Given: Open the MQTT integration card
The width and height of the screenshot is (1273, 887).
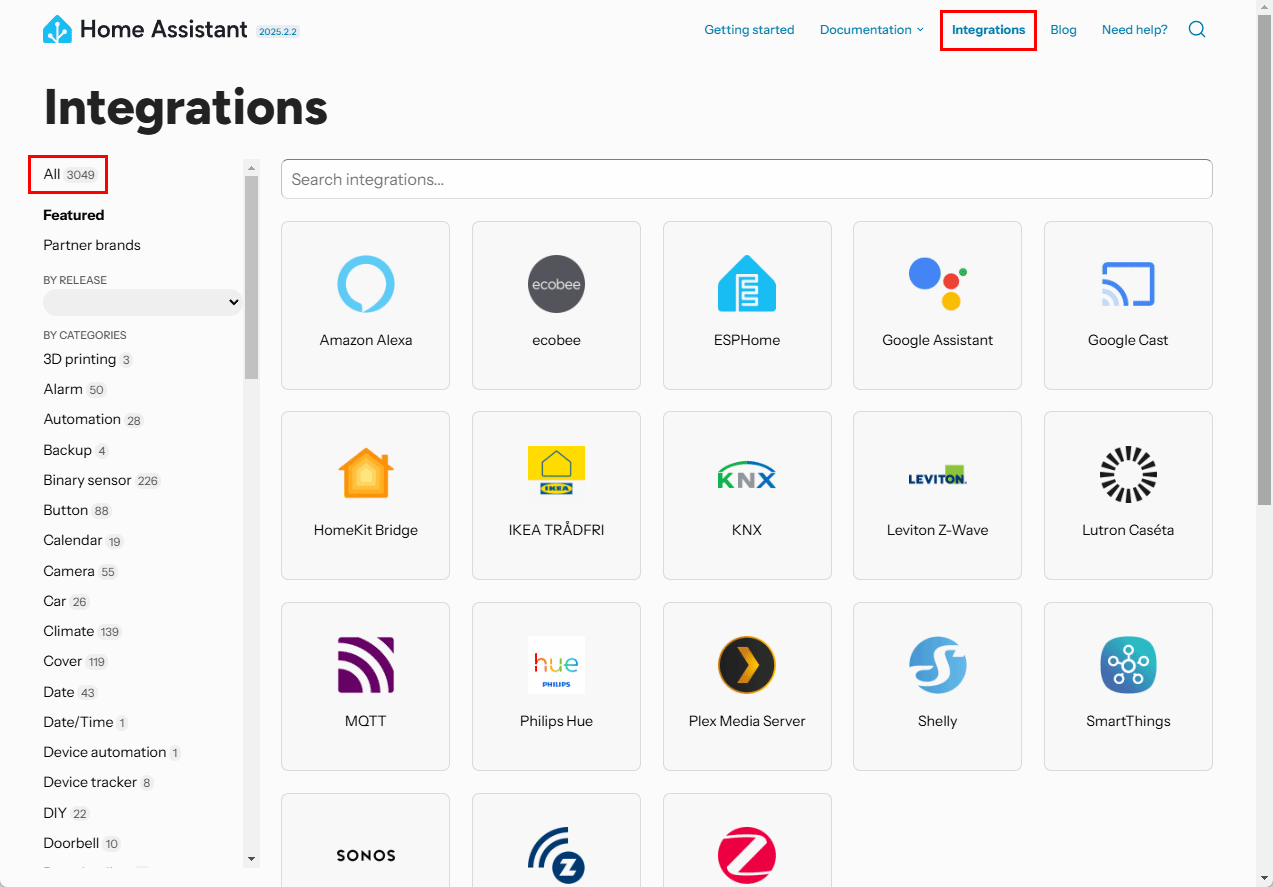Looking at the screenshot, I should pos(366,686).
